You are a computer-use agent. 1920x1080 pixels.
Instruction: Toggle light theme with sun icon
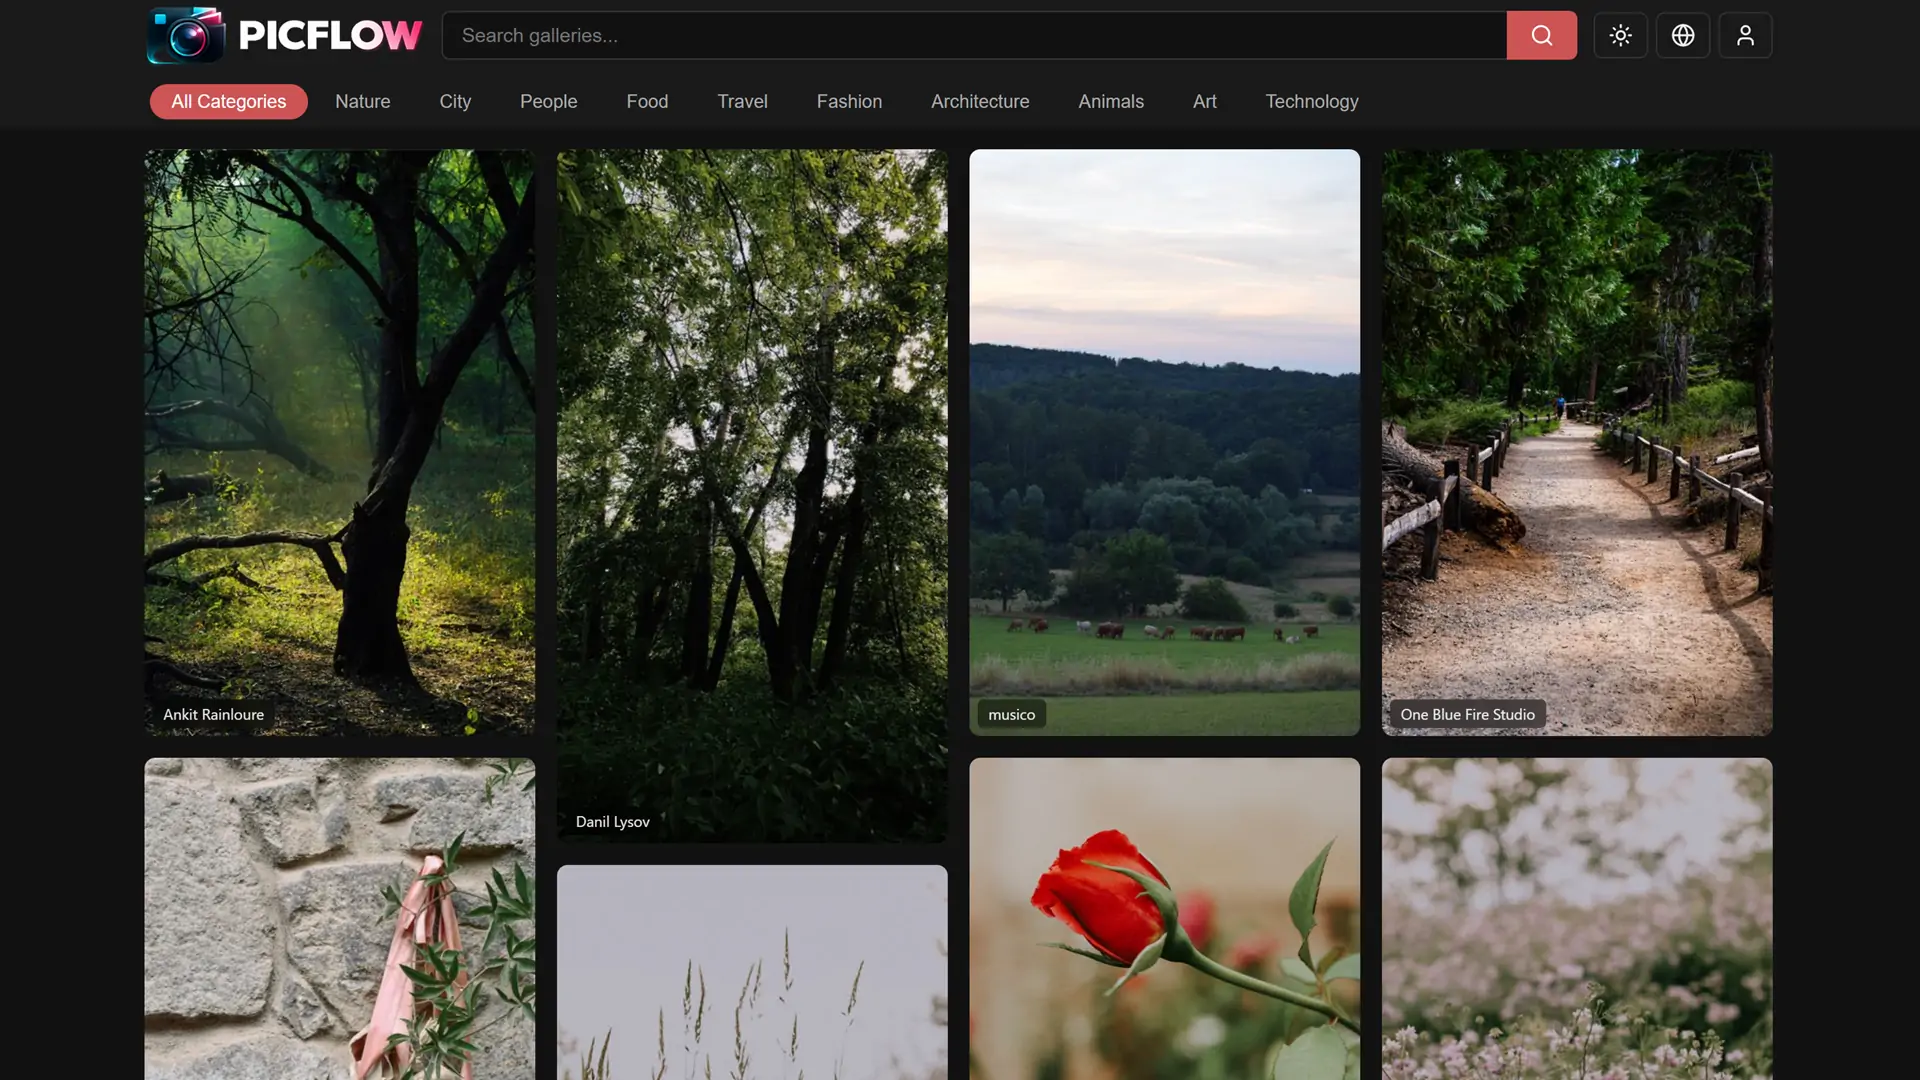pyautogui.click(x=1620, y=35)
